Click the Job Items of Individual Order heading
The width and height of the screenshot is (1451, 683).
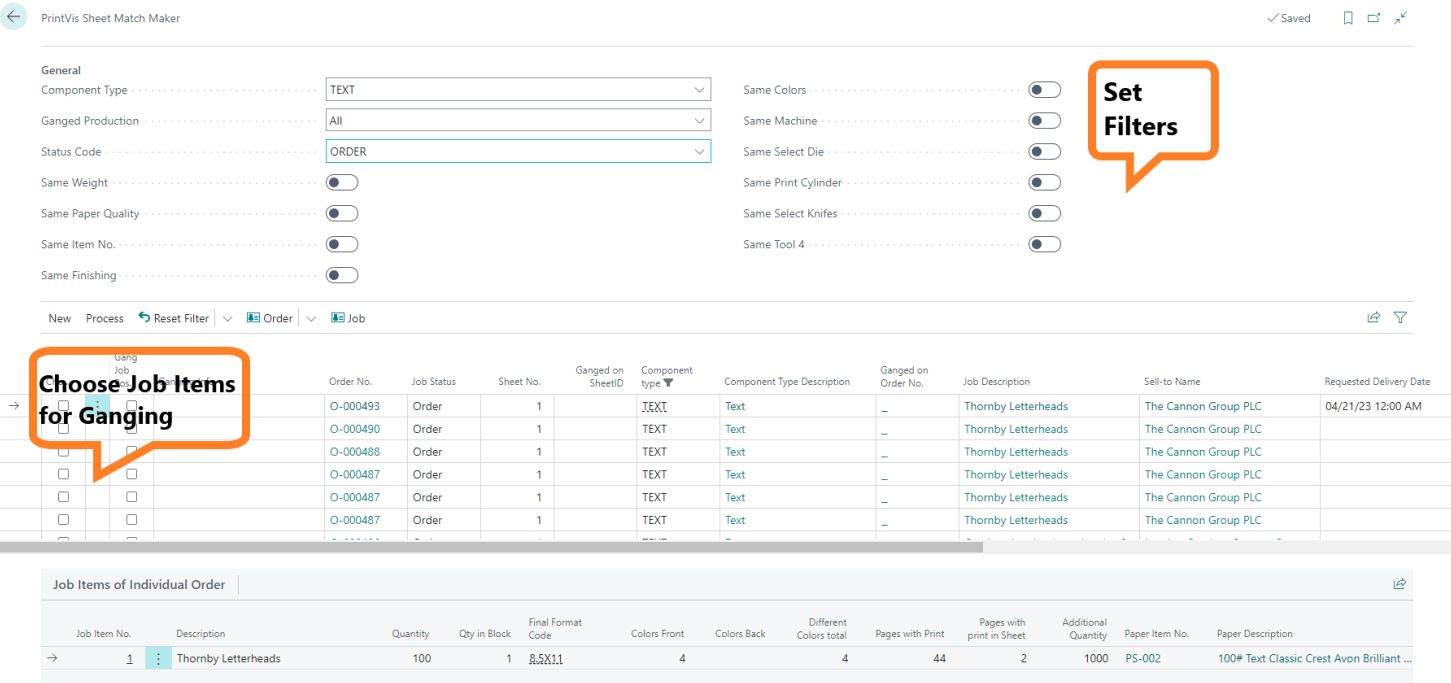139,584
